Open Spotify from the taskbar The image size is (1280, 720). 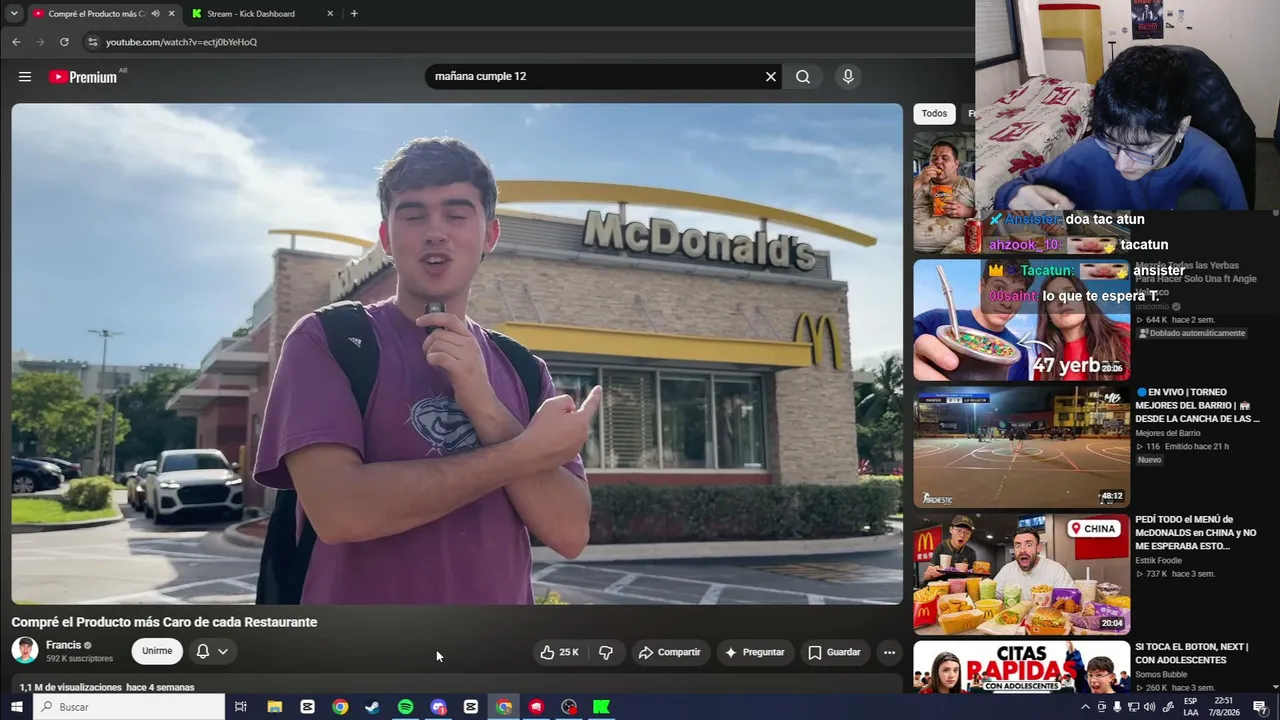pos(405,707)
